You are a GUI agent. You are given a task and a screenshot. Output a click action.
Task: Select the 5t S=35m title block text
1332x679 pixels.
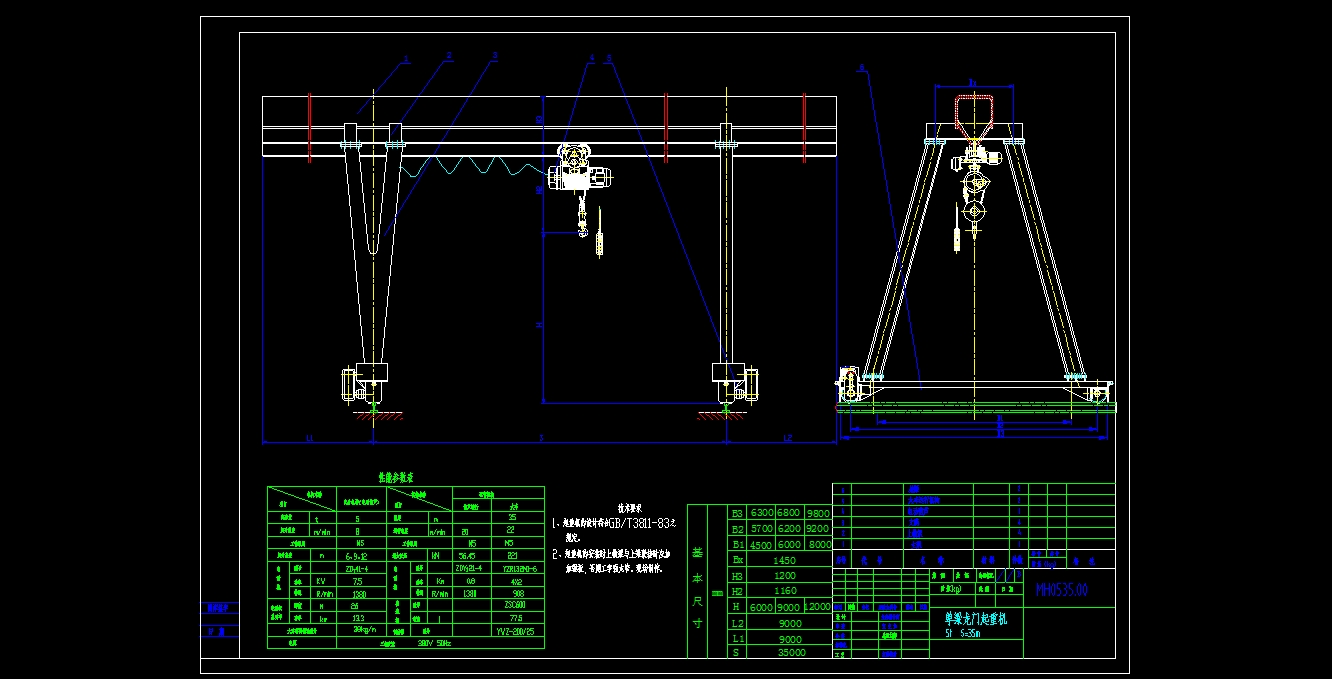tap(964, 632)
